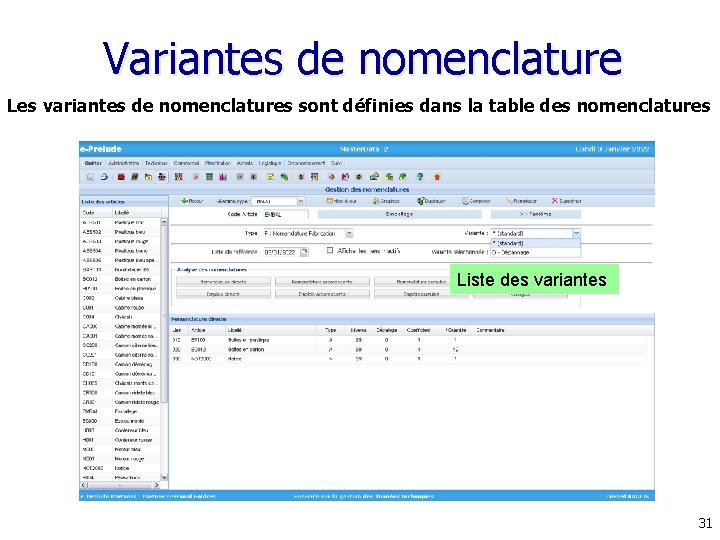The image size is (720, 540).
Task: Select Châssis in article list
Action: tap(120, 317)
